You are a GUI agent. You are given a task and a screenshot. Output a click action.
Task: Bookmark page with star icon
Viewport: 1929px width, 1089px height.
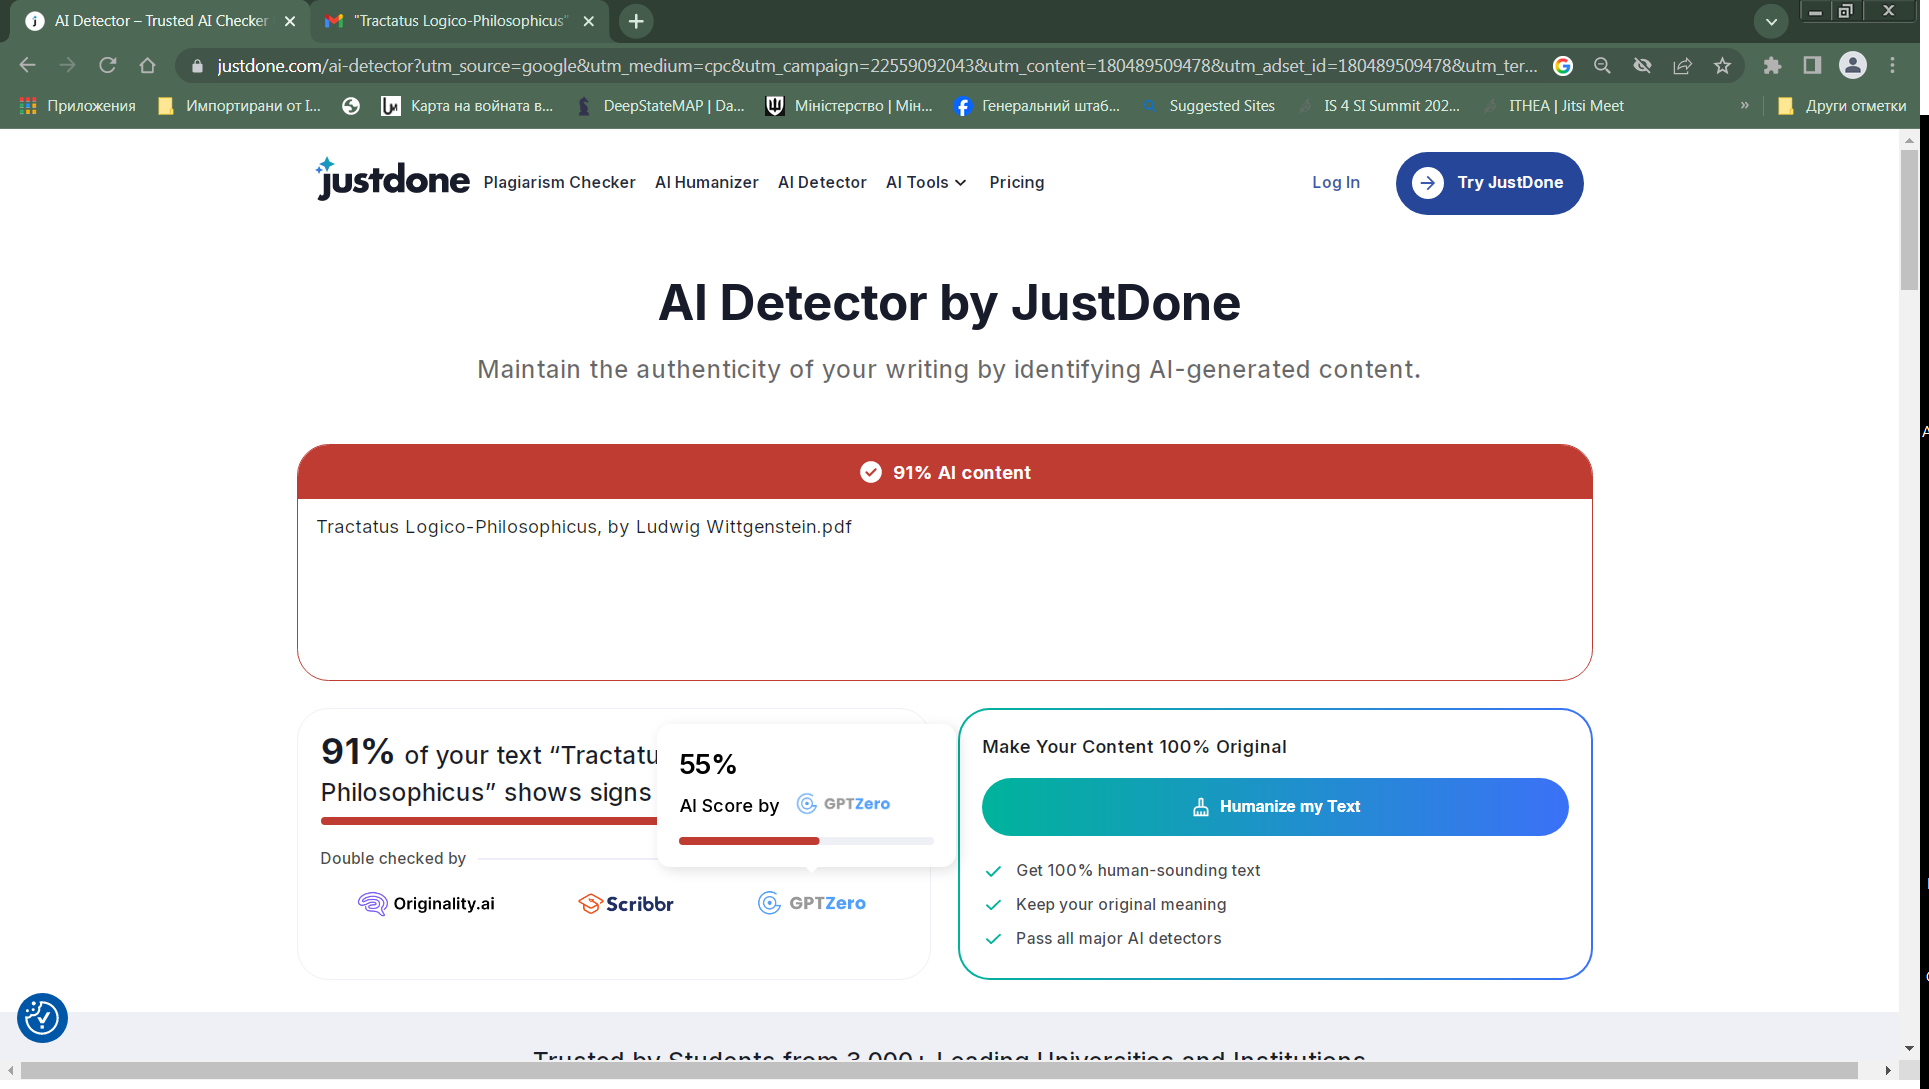(1722, 66)
